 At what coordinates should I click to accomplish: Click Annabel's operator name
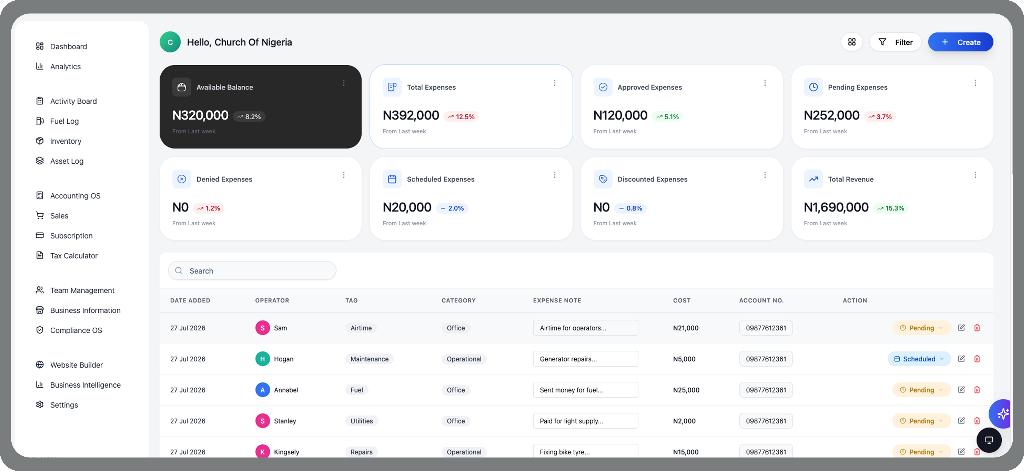click(x=286, y=390)
